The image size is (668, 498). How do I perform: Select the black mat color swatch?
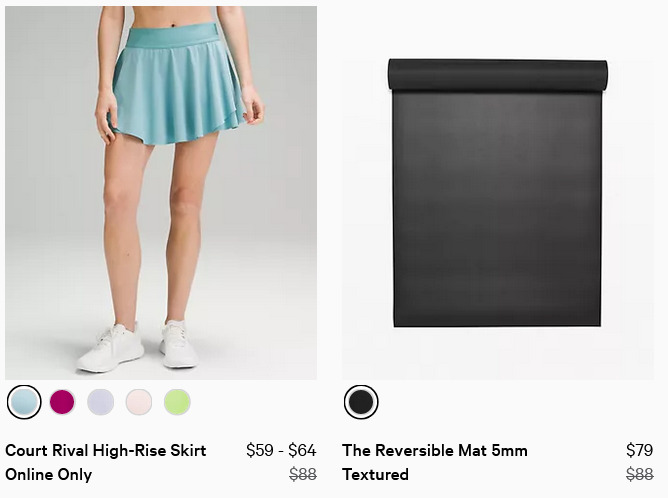pos(361,402)
